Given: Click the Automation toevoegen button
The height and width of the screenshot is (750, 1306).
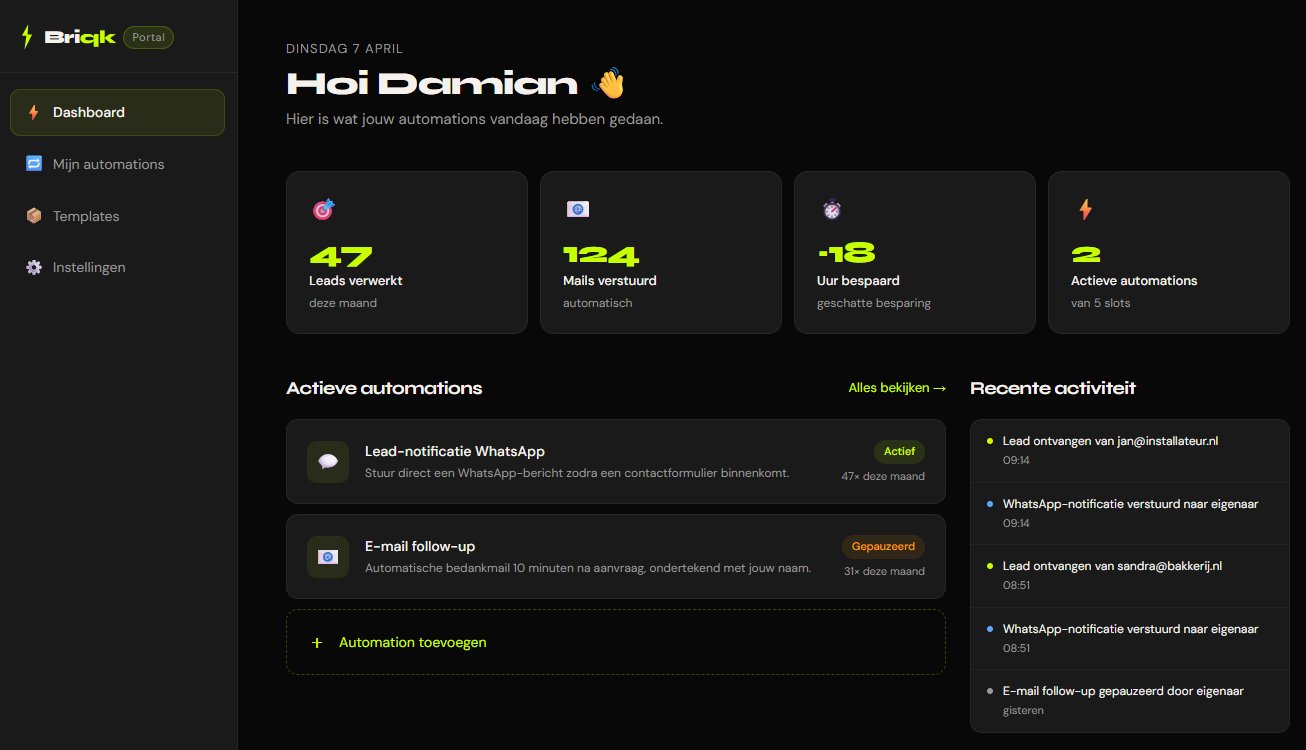Looking at the screenshot, I should click(615, 642).
